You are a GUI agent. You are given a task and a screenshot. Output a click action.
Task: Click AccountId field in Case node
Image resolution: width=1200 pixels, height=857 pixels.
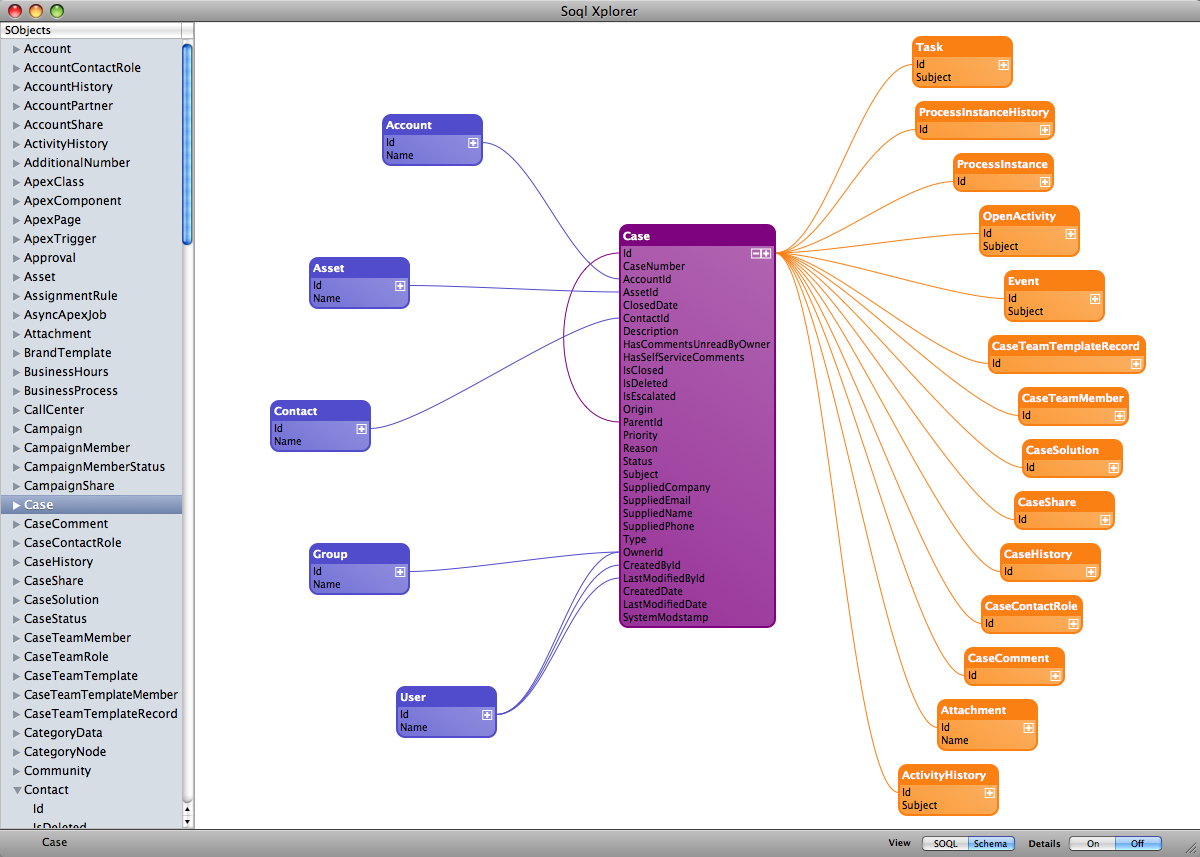(x=647, y=280)
